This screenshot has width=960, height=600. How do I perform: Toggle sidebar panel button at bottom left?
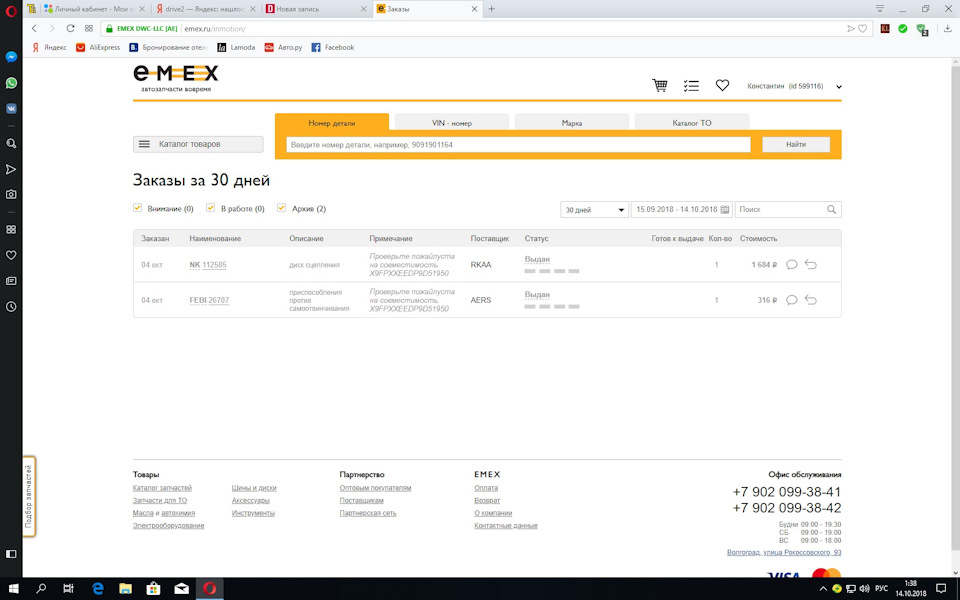coord(11,553)
